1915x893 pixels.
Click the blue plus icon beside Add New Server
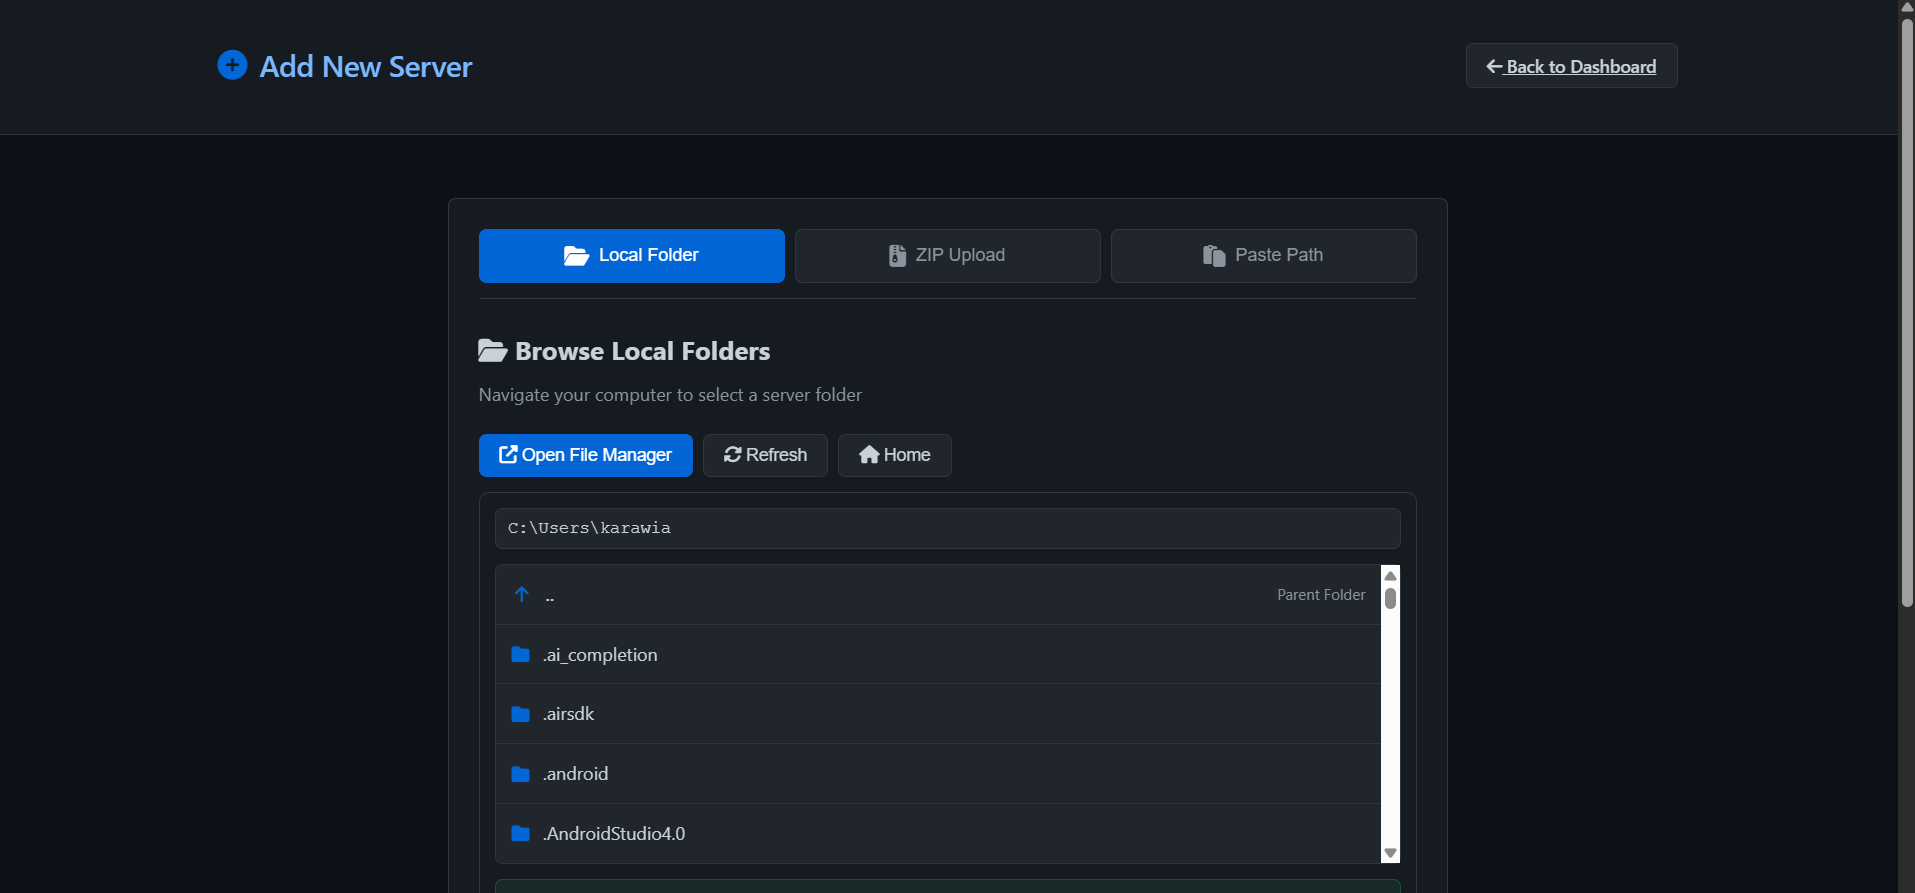tap(232, 65)
